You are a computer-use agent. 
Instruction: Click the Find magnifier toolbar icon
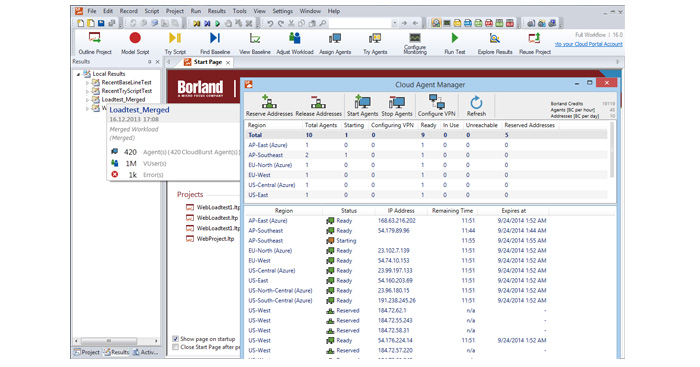tap(323, 23)
